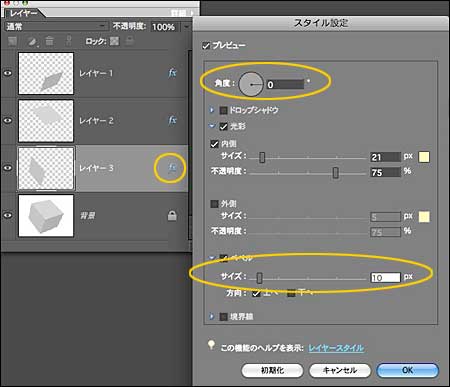Image resolution: width=450 pixels, height=387 pixels.
Task: Enable the 外側 glow checkbox
Action: point(214,204)
